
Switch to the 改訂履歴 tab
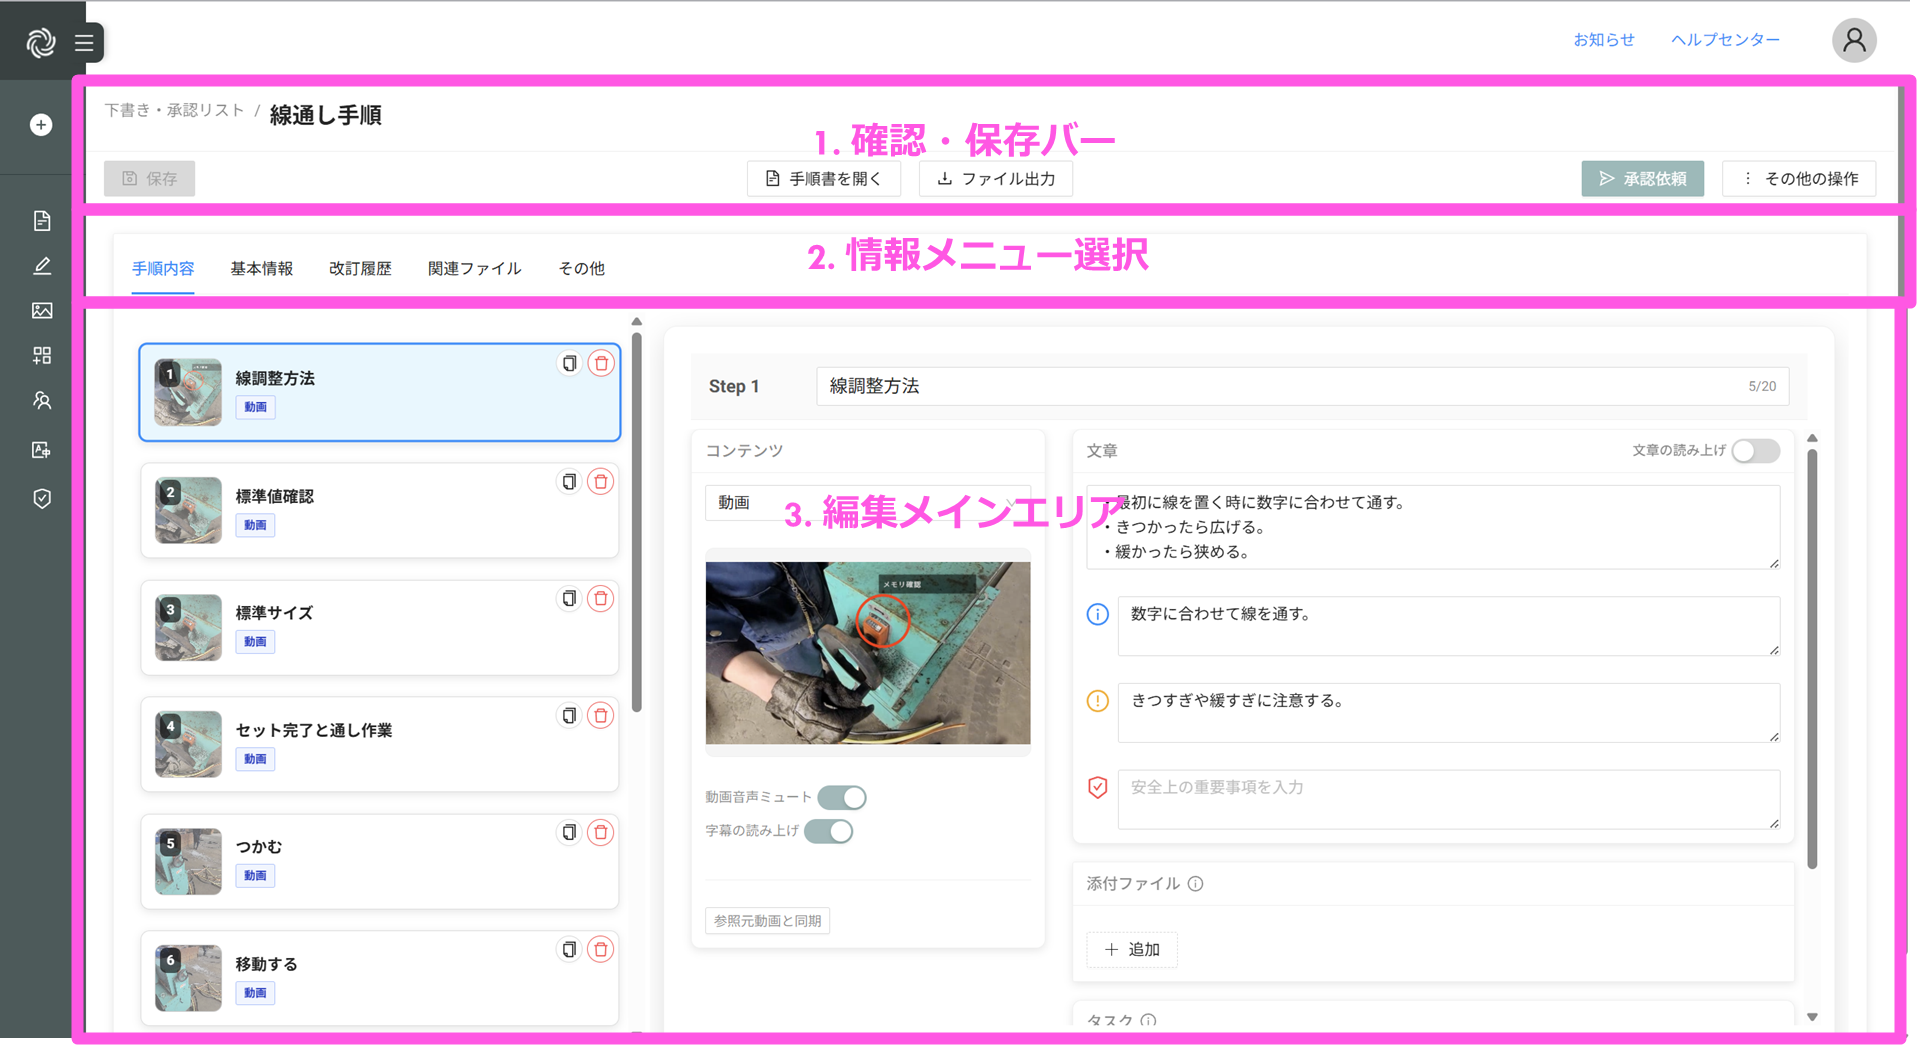click(x=360, y=268)
